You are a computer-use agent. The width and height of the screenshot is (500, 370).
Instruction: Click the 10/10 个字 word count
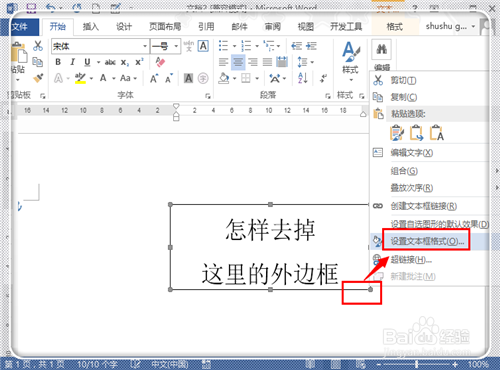[x=97, y=364]
